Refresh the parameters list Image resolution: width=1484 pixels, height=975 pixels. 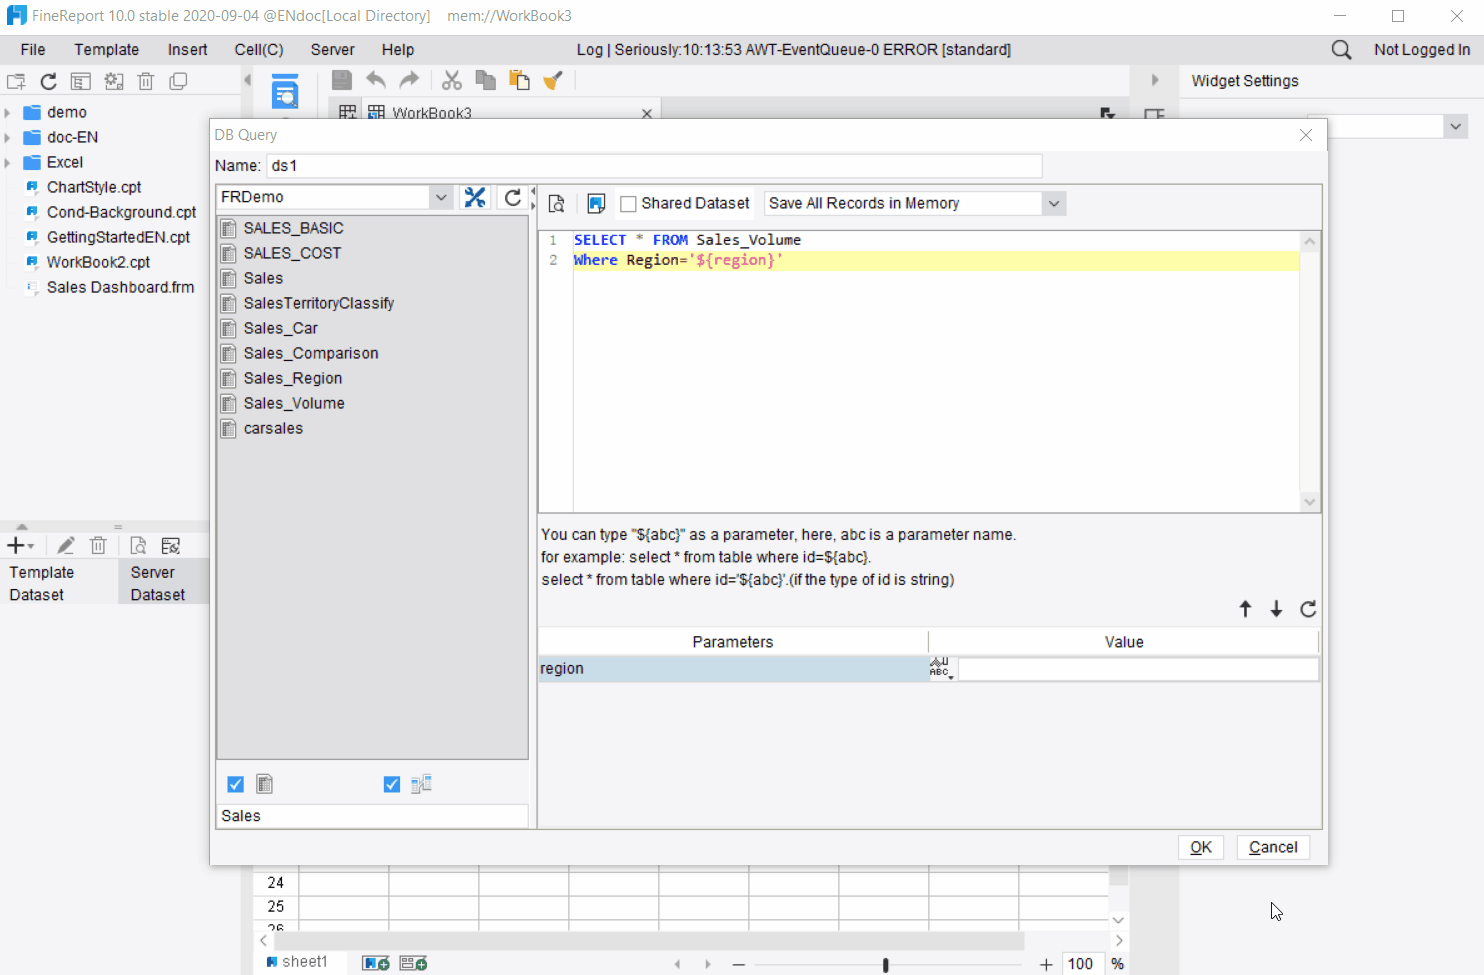pos(1308,609)
